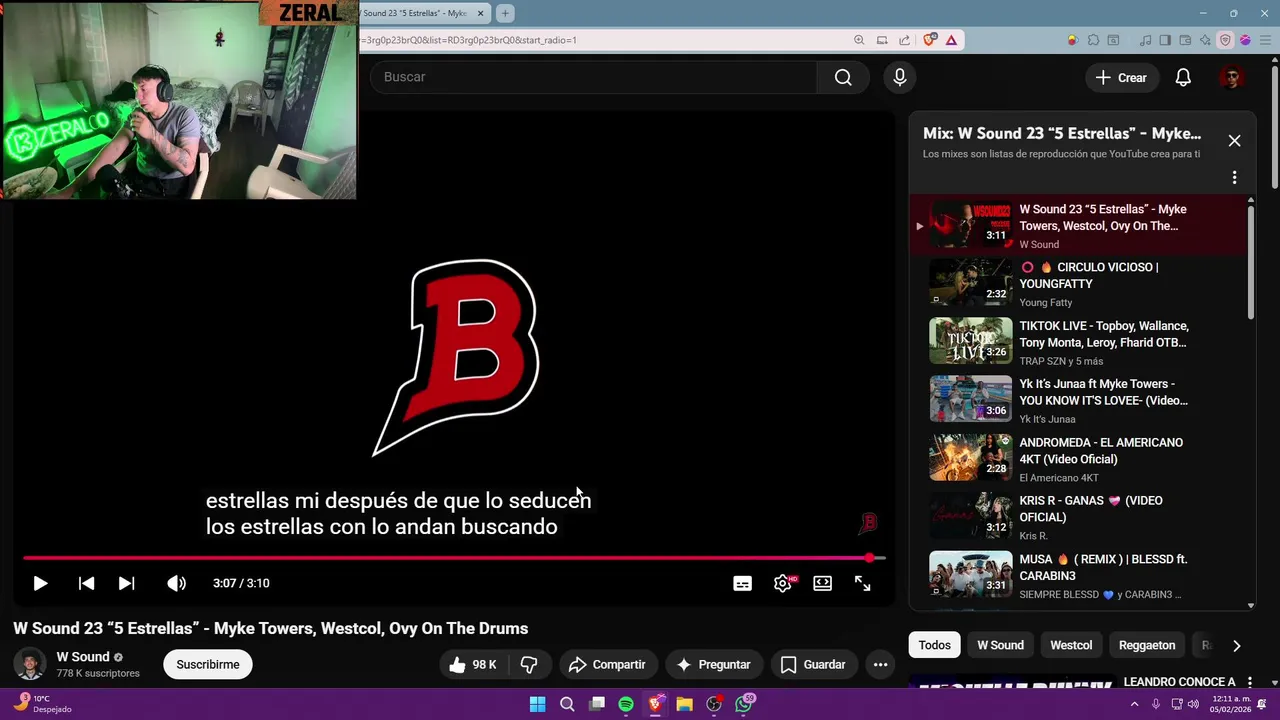Skip to the next video

pos(126,583)
